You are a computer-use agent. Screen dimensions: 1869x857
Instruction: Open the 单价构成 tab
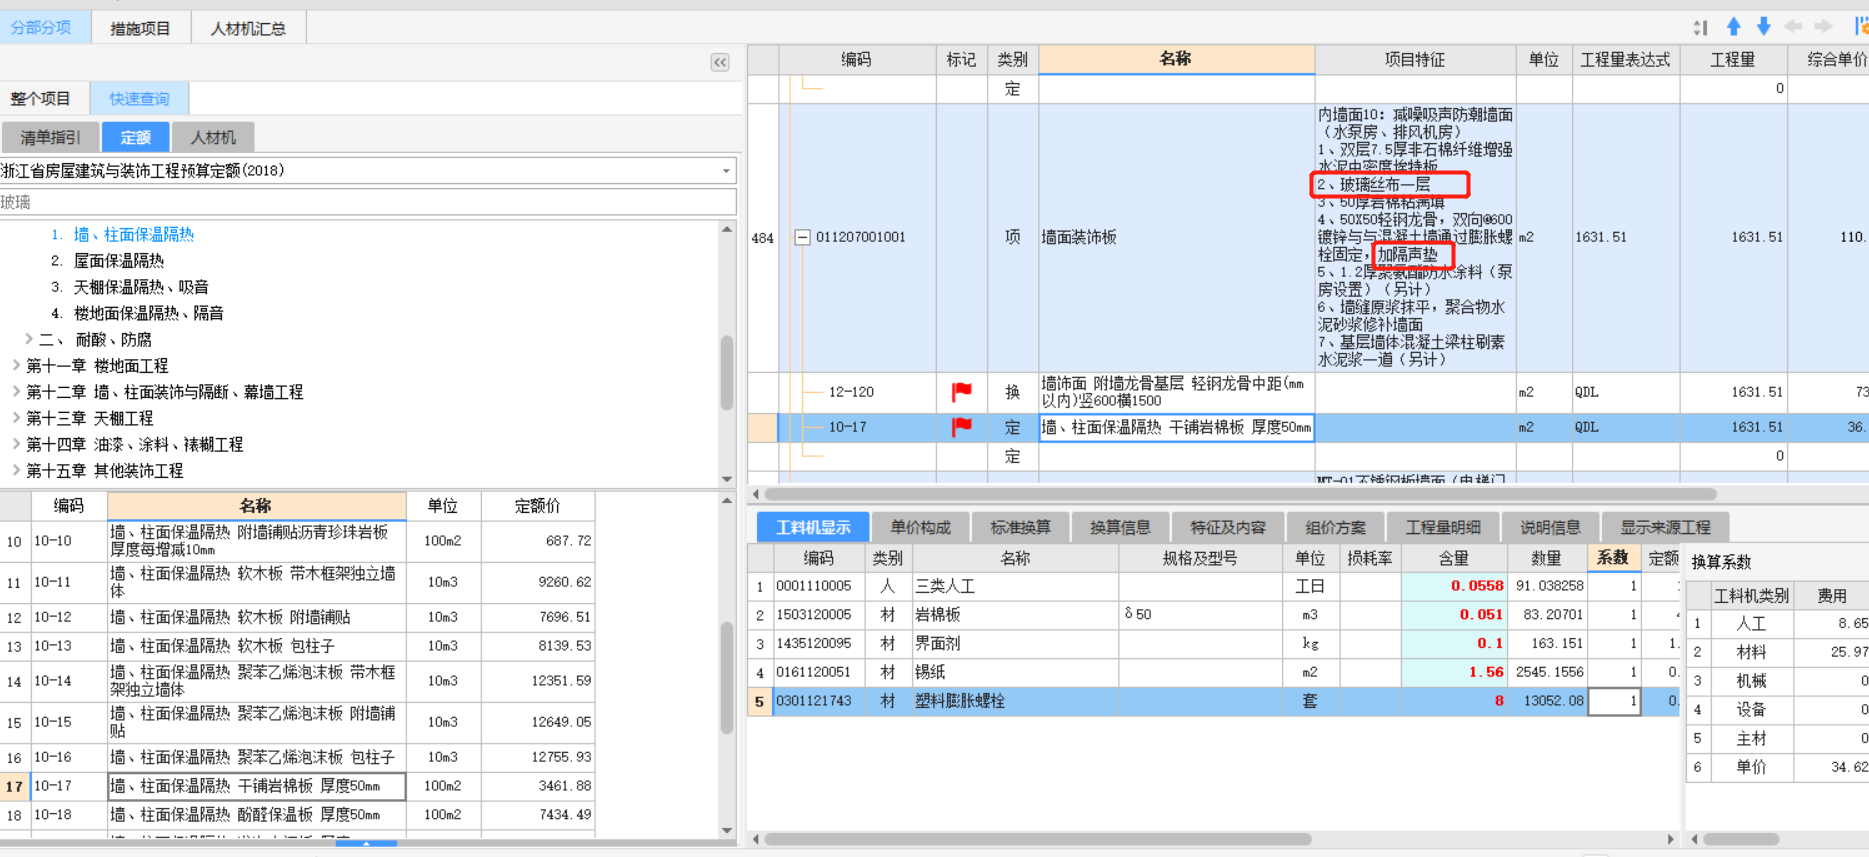(920, 527)
